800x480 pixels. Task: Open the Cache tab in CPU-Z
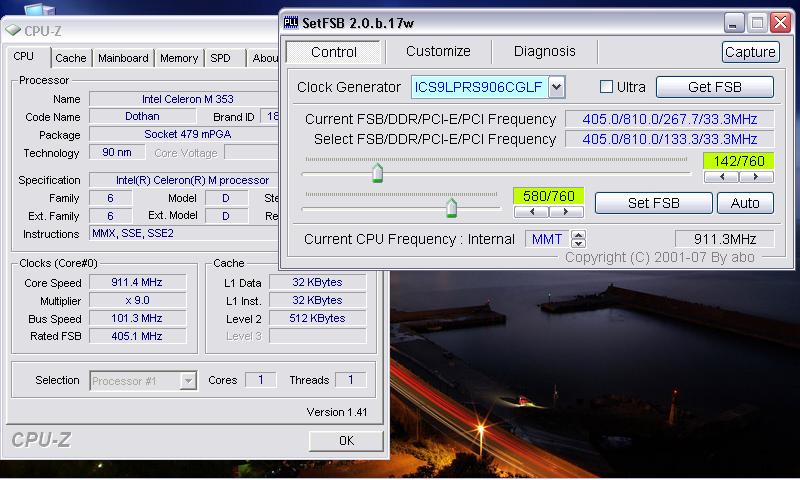(x=71, y=58)
